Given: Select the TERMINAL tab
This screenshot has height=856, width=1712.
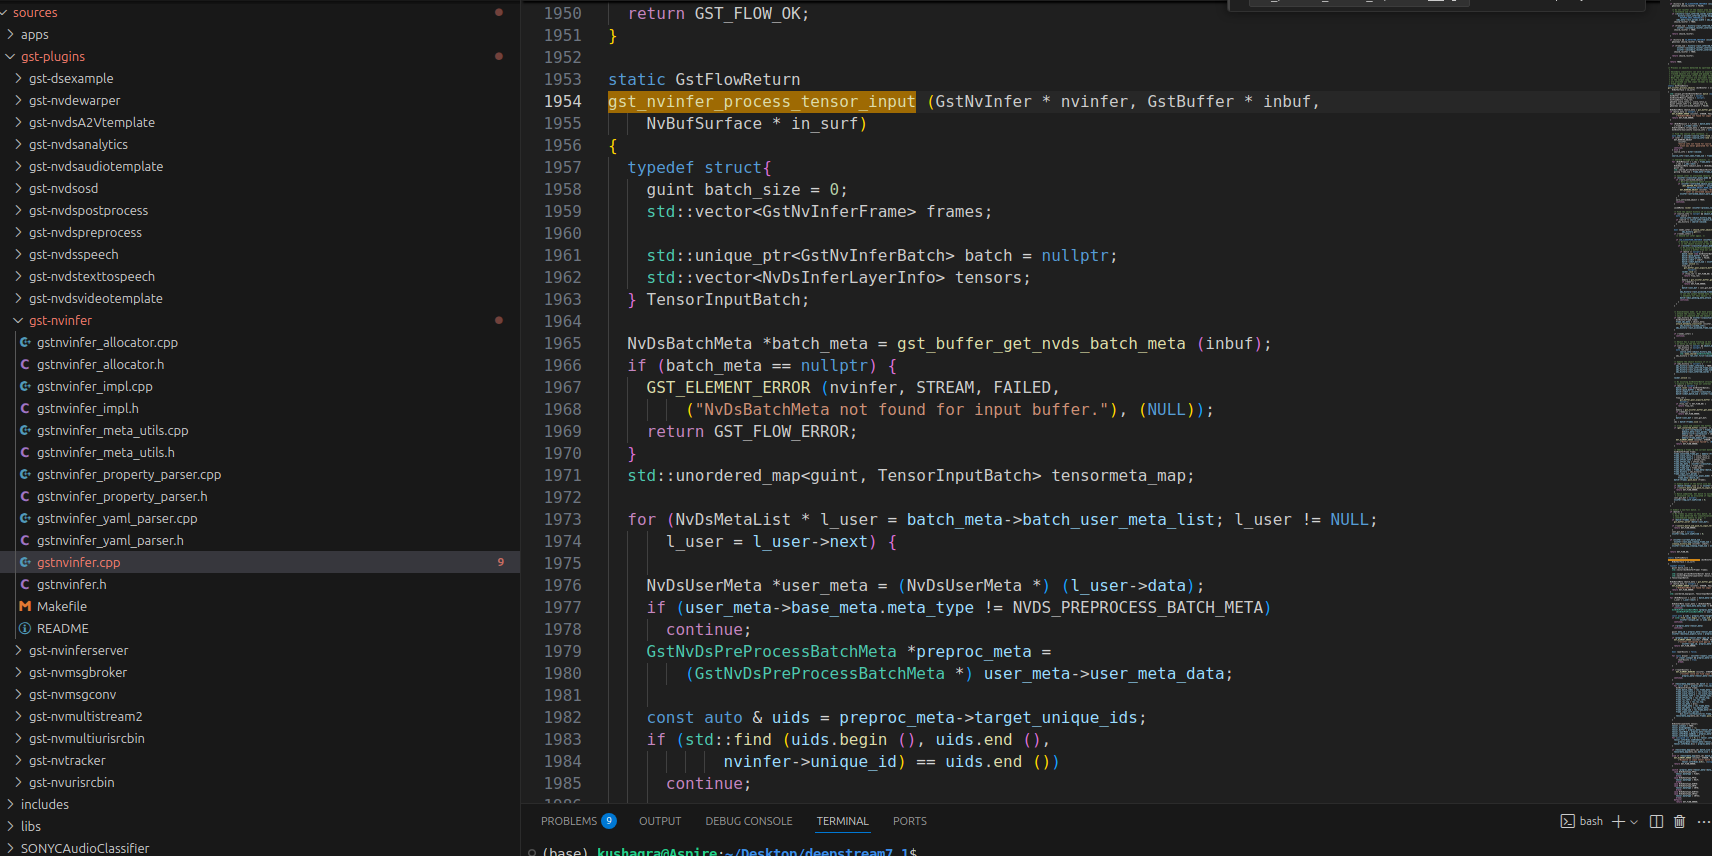Looking at the screenshot, I should coord(843,821).
